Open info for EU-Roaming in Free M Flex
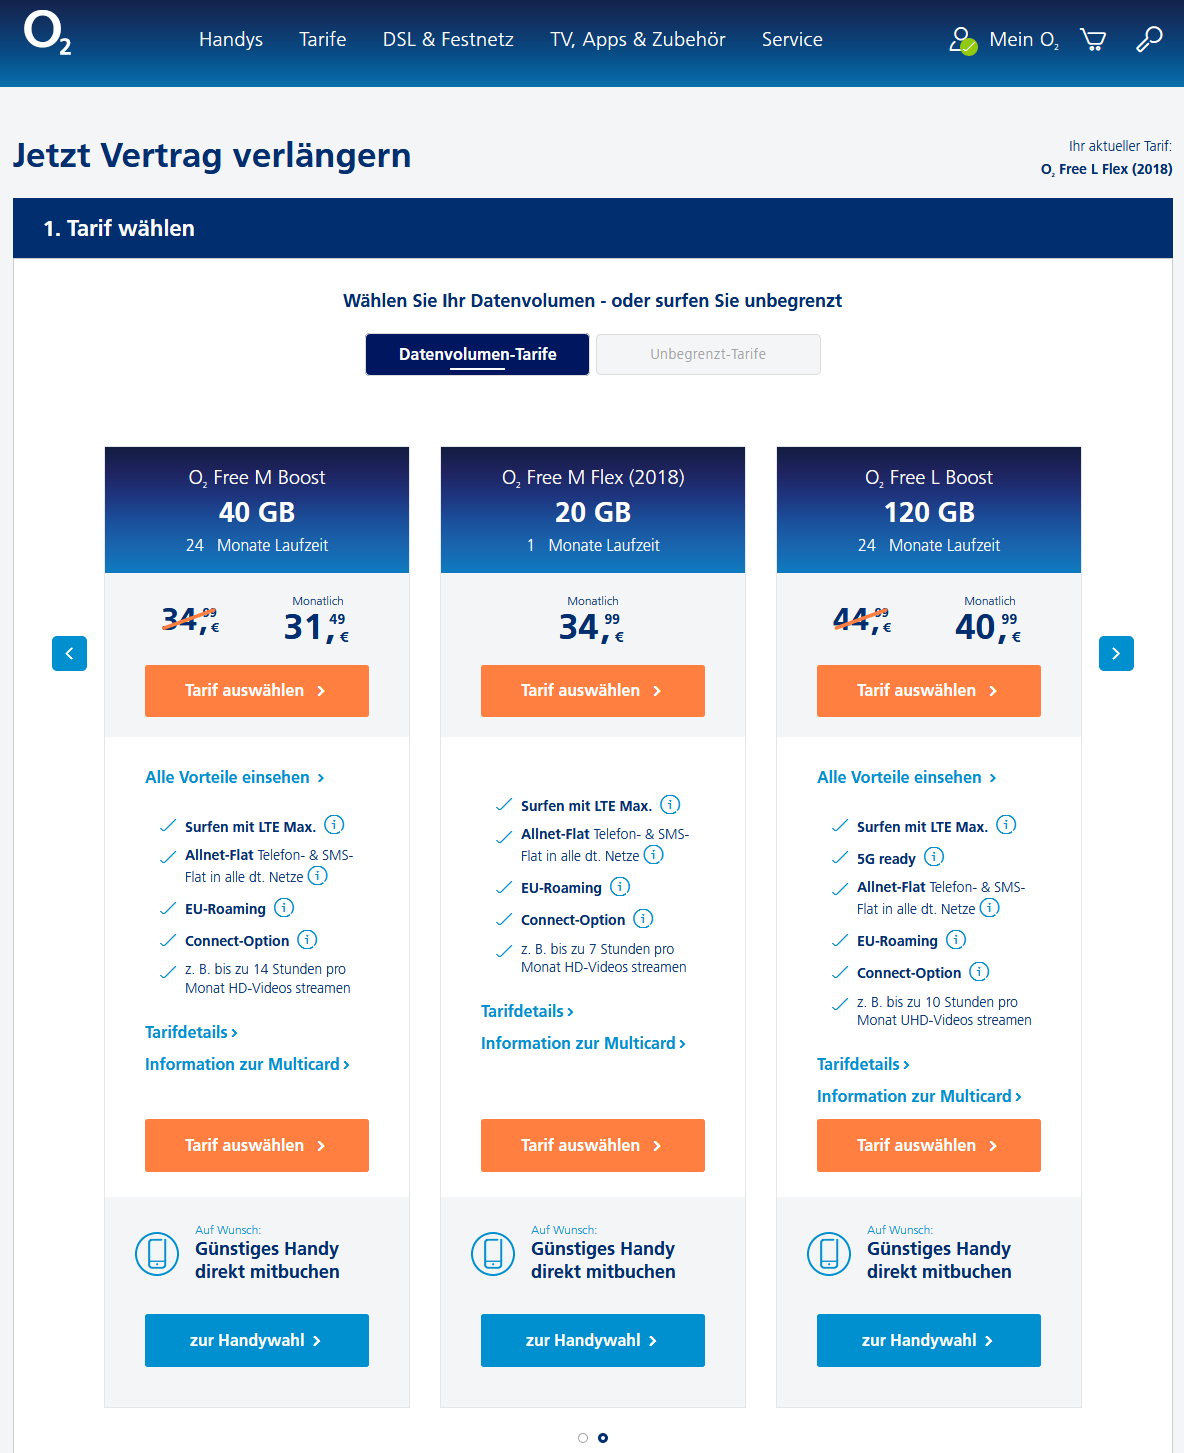This screenshot has width=1184, height=1453. pyautogui.click(x=620, y=887)
